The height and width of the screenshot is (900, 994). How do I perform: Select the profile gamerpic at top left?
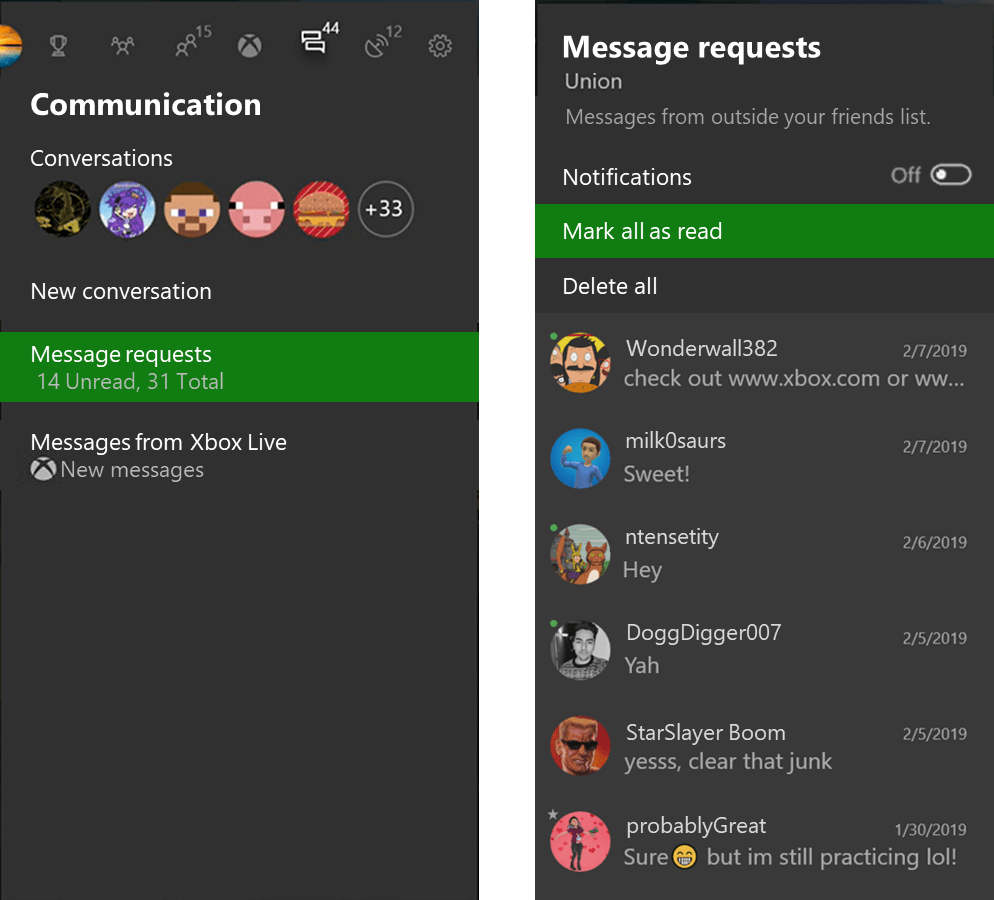pos(10,46)
